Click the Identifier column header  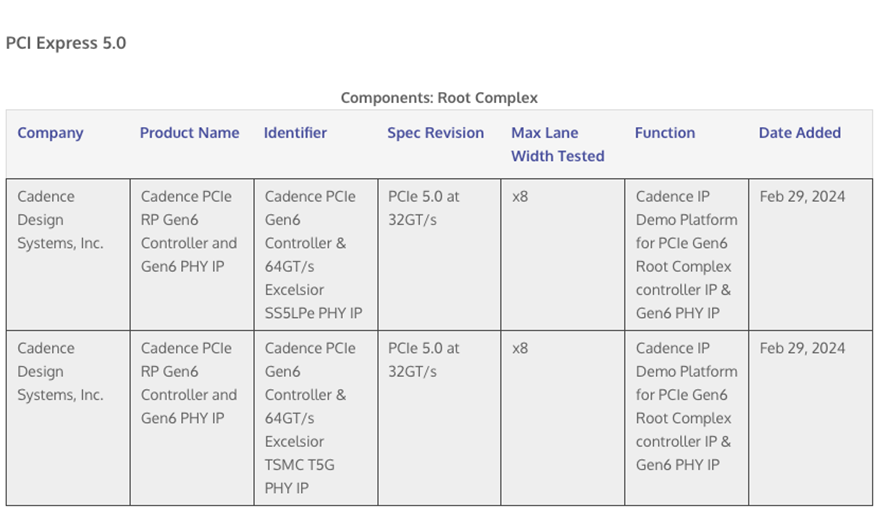tap(295, 133)
